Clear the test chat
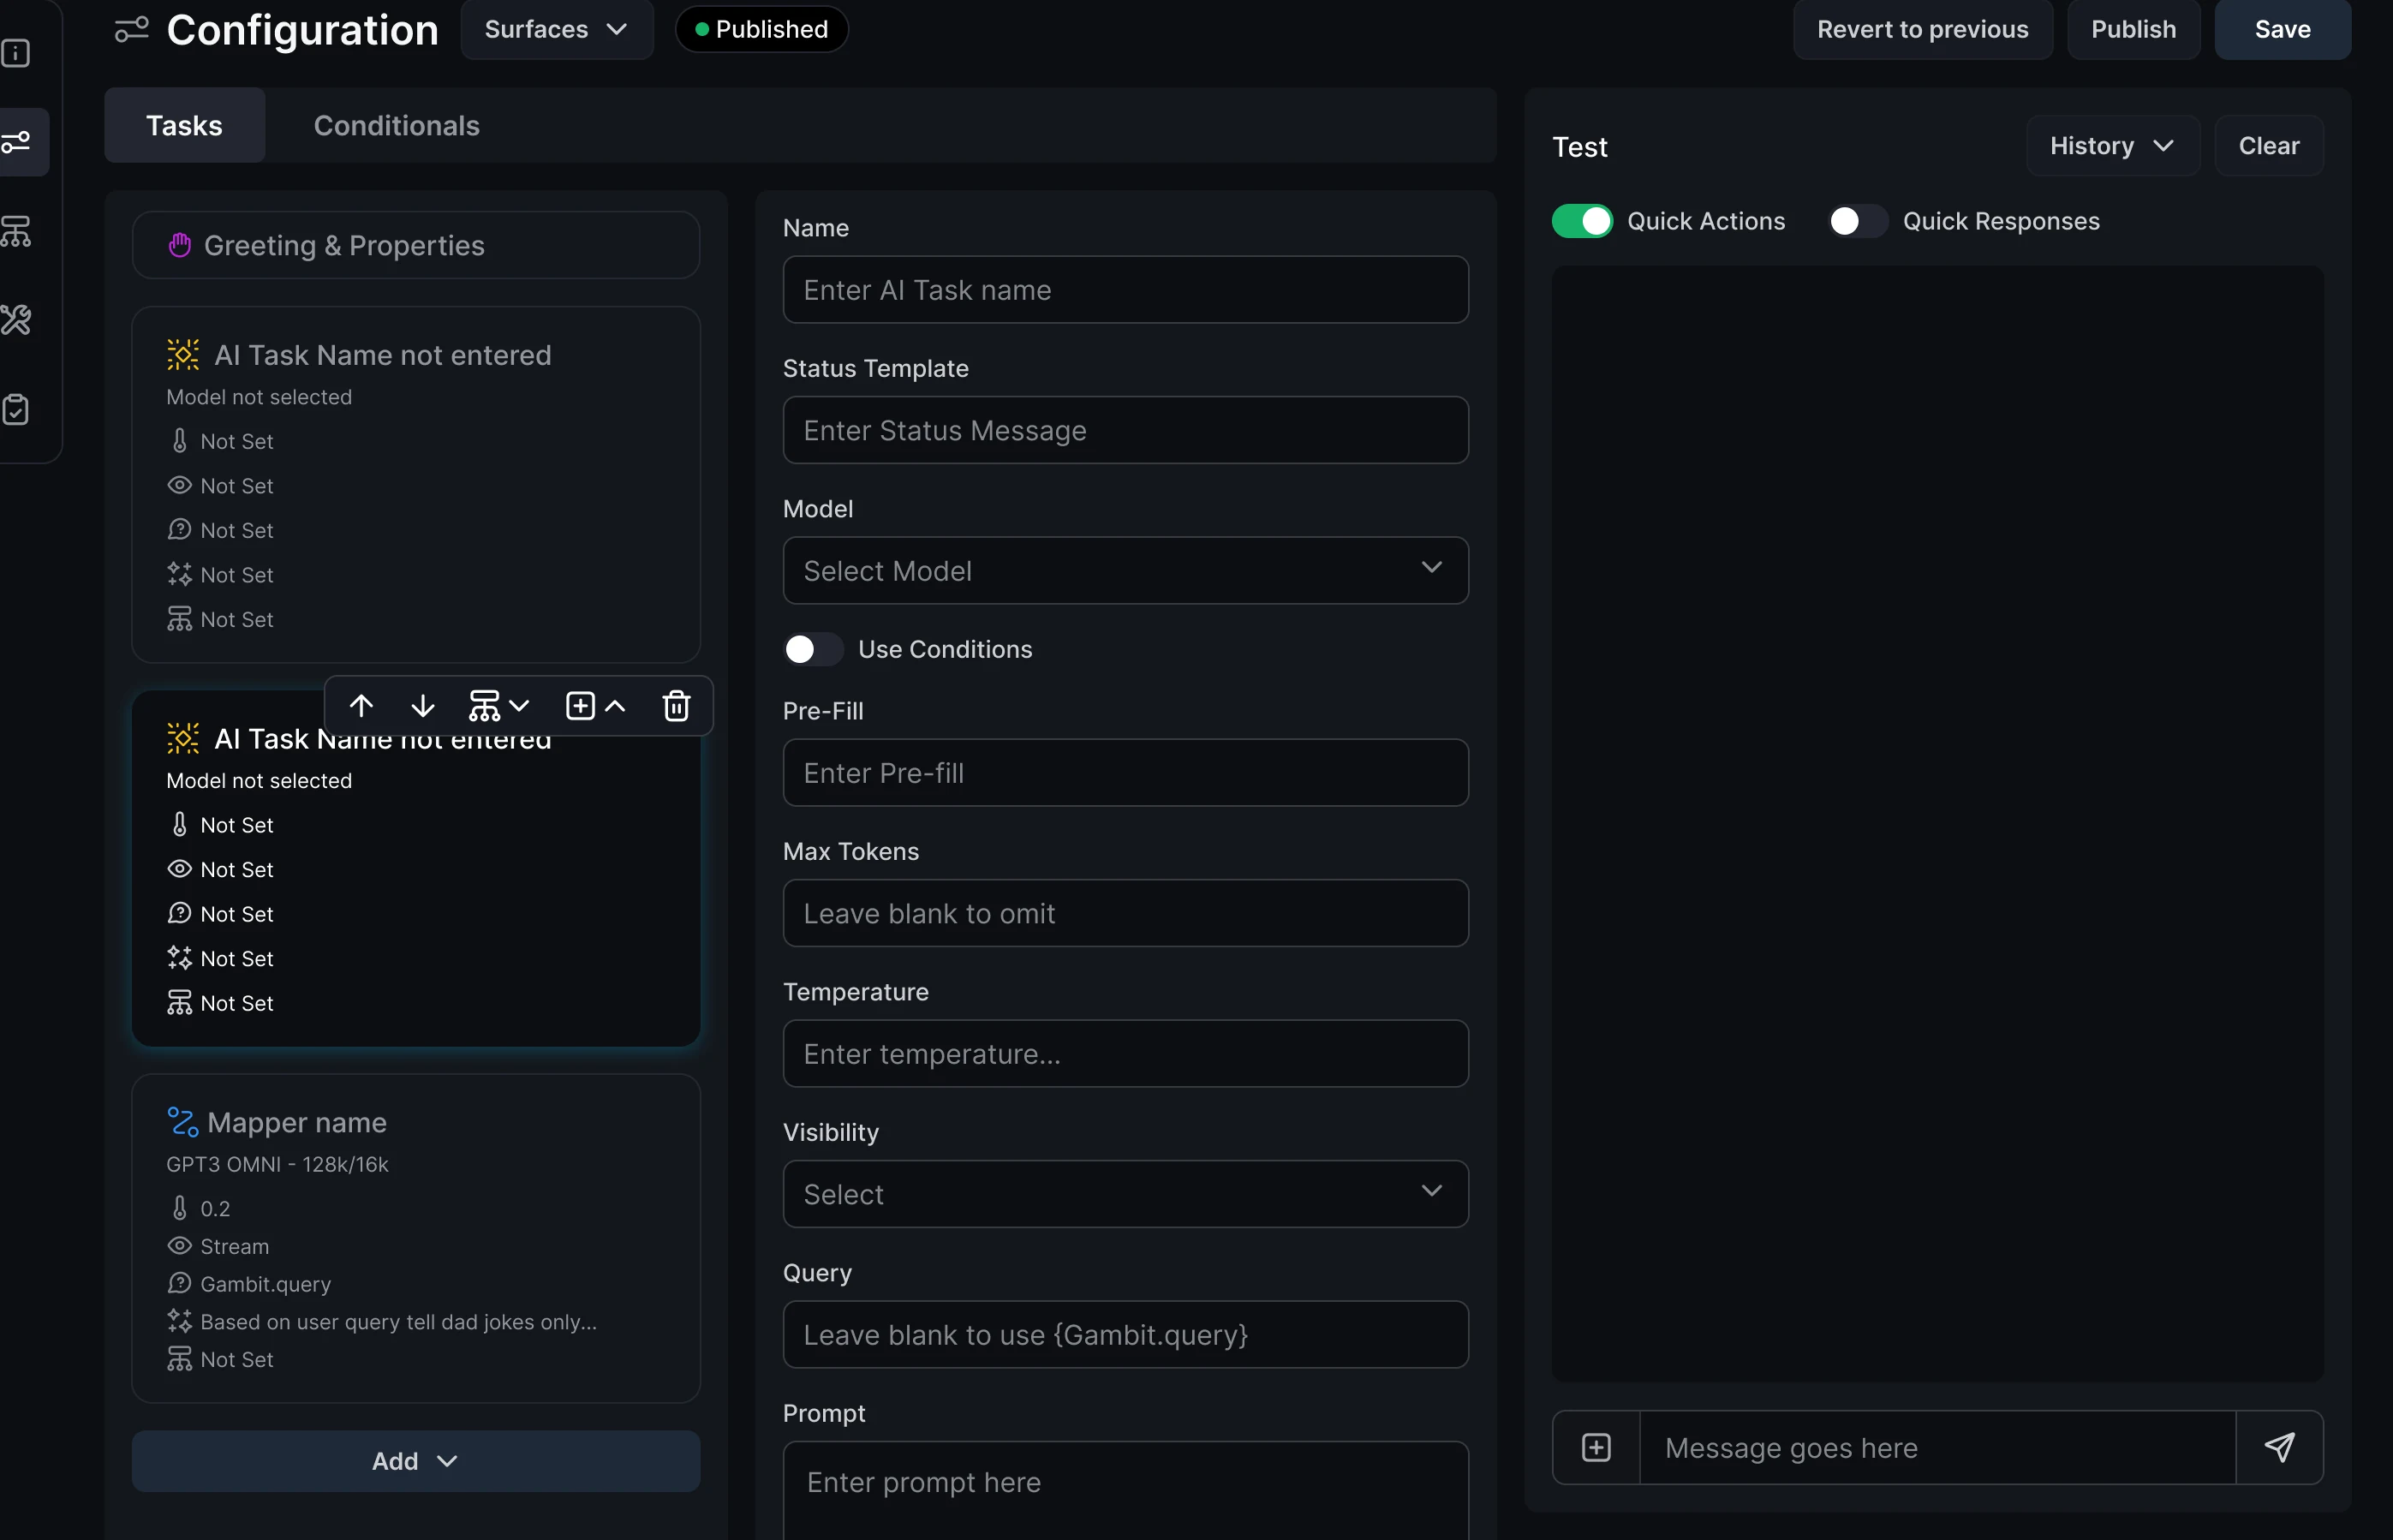 pos(2268,146)
